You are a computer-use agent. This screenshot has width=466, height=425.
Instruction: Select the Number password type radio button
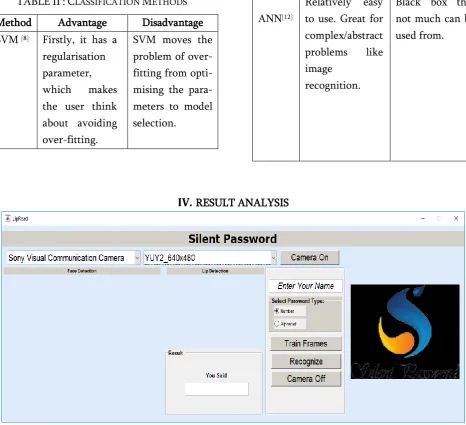[276, 311]
